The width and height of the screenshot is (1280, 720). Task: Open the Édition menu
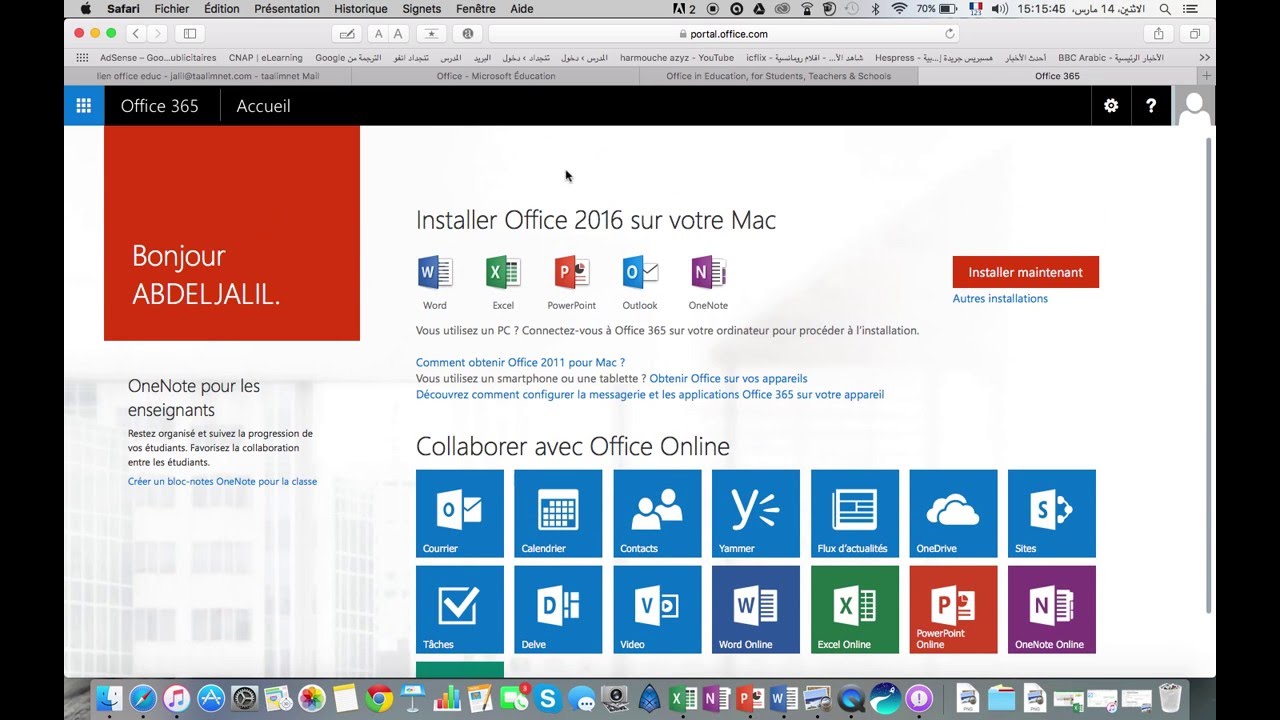click(221, 9)
